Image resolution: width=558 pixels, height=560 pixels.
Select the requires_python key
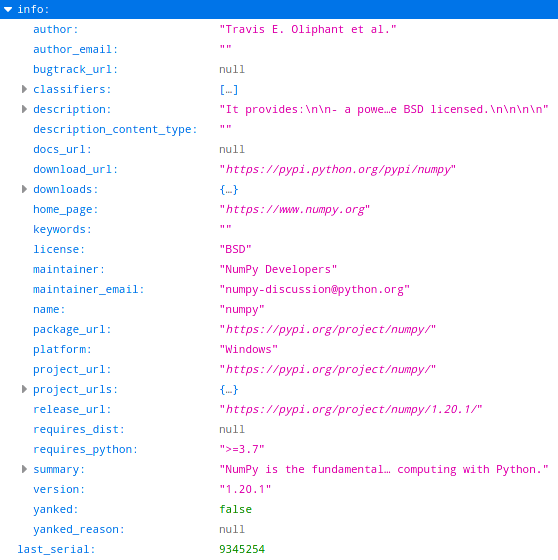pos(85,449)
